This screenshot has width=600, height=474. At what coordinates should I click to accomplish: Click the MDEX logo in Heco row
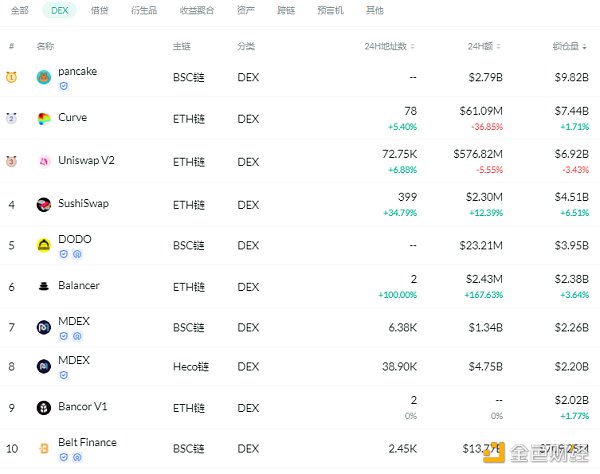[x=44, y=366]
